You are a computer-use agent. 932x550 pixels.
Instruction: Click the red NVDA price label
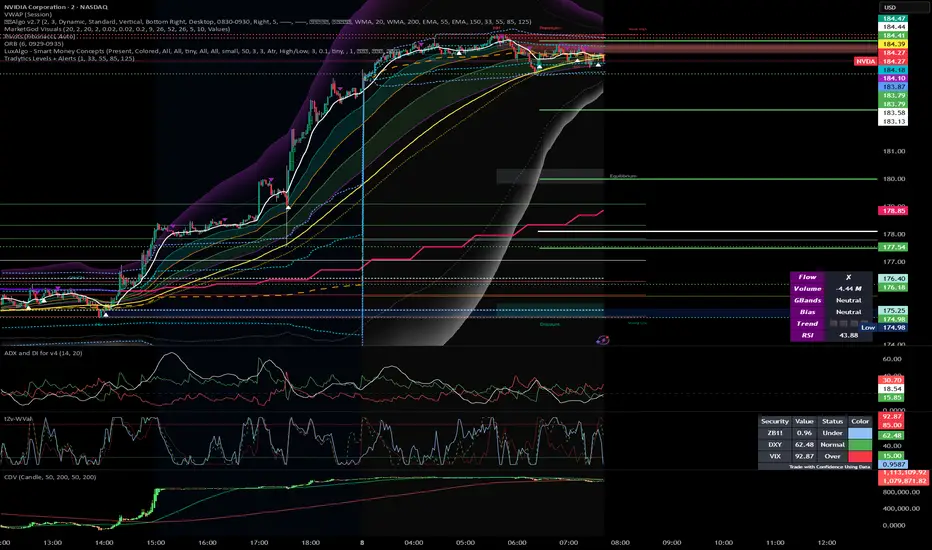(865, 61)
